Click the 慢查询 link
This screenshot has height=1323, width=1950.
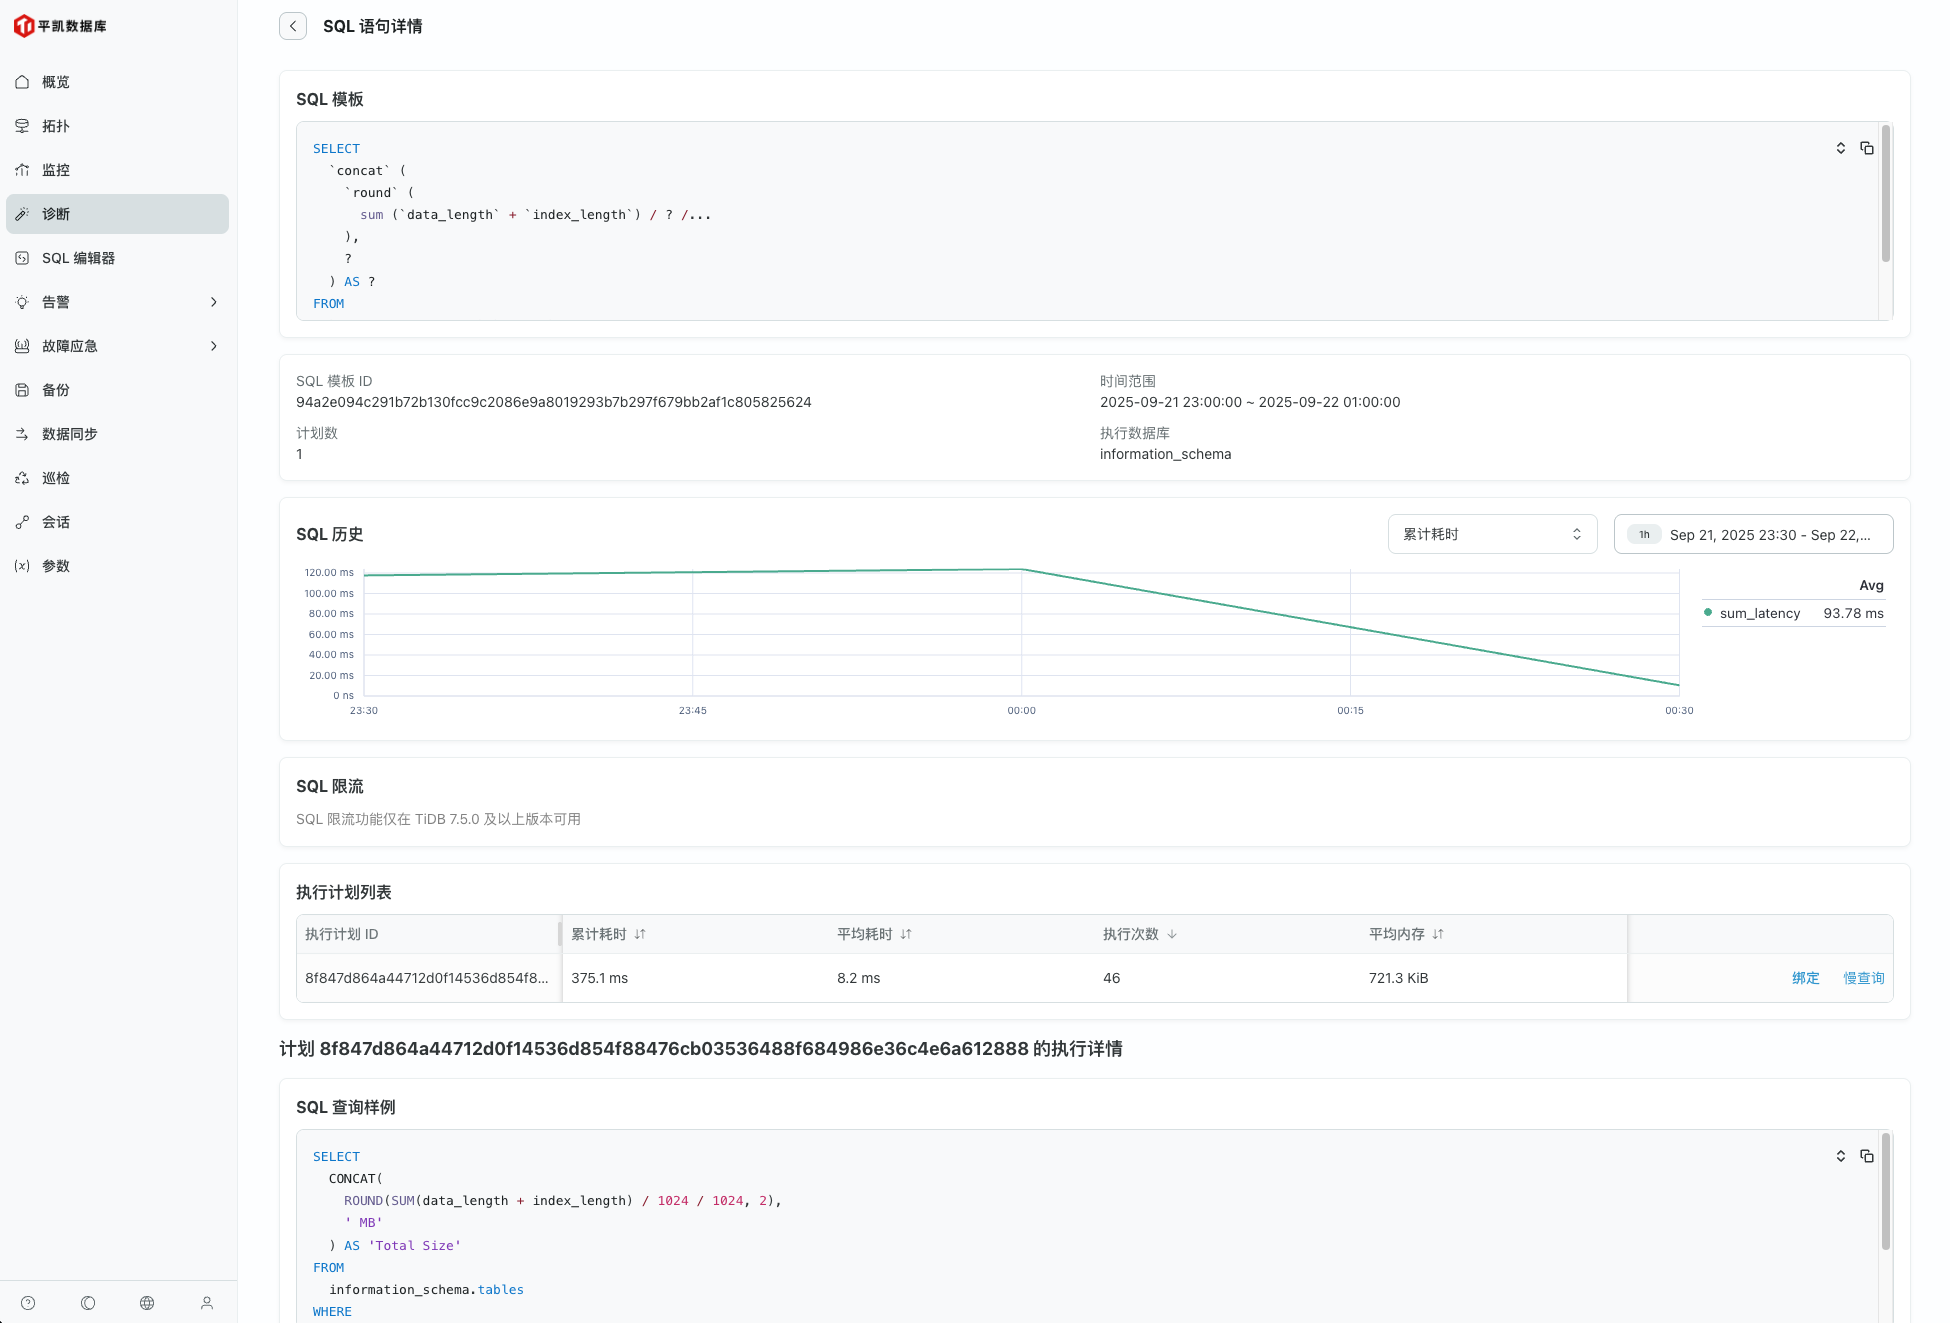click(1863, 978)
